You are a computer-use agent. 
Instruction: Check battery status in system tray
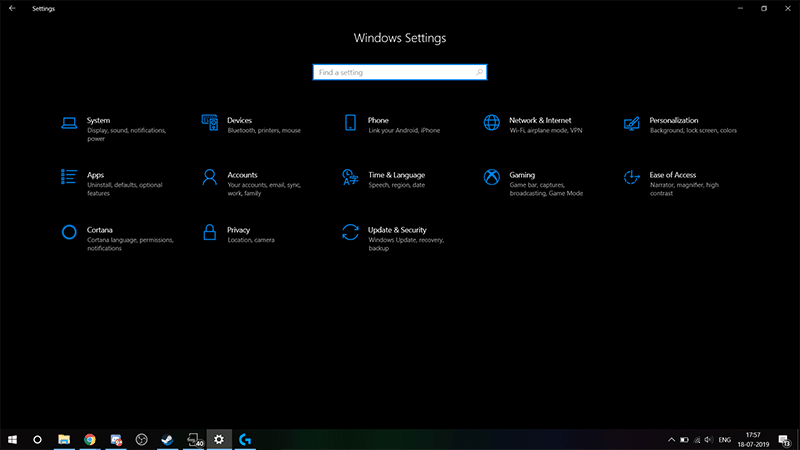[x=684, y=440]
